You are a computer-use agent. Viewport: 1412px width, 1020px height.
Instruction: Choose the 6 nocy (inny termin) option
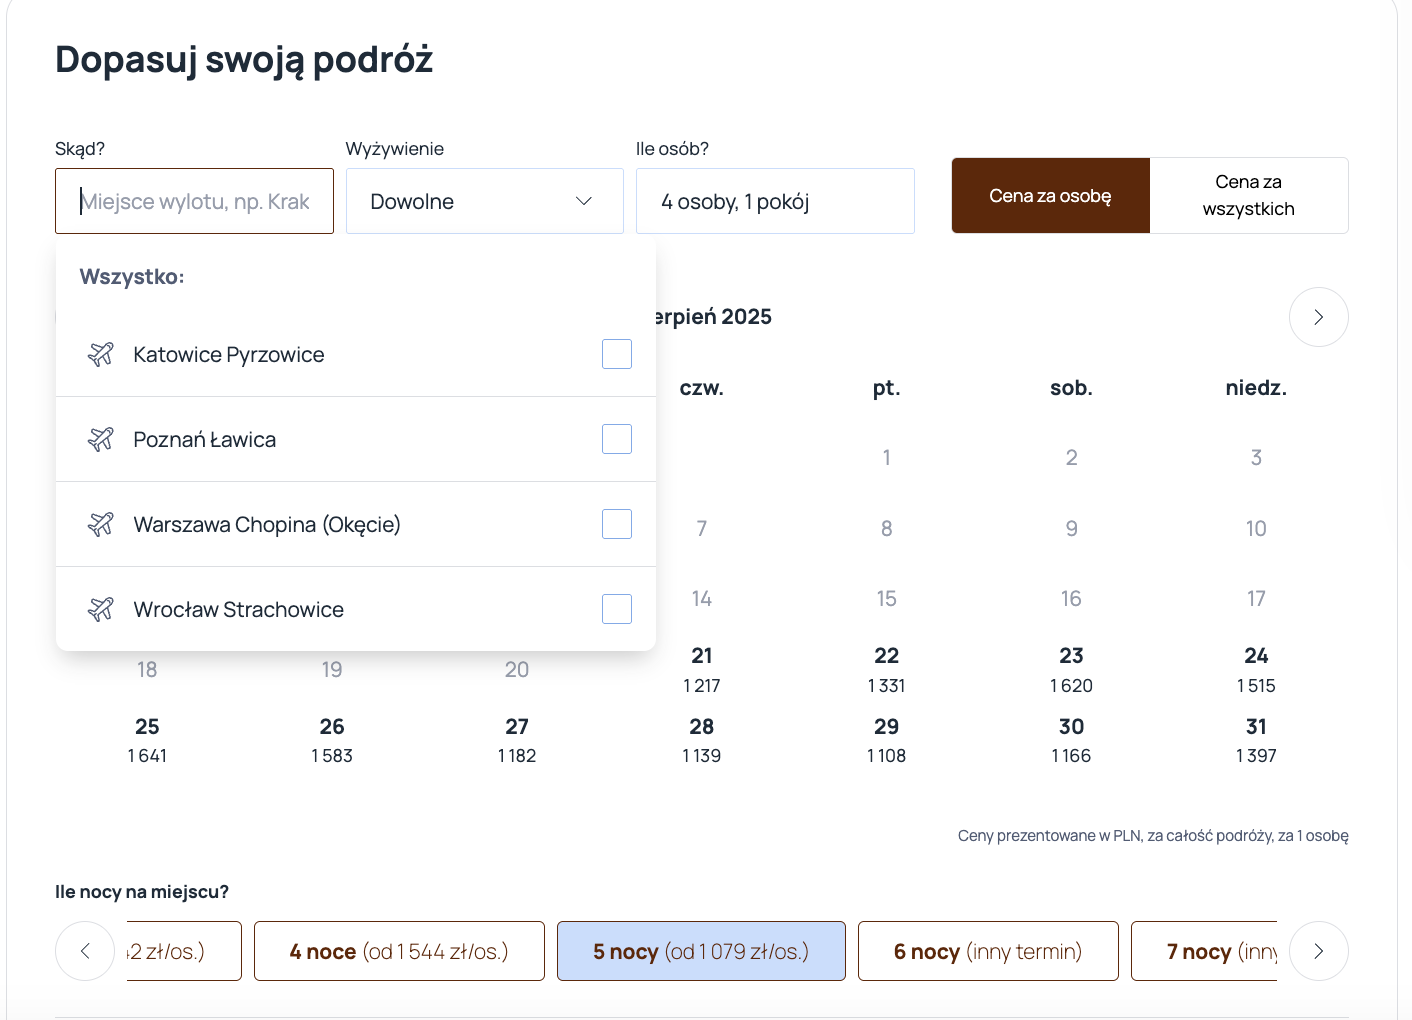click(x=988, y=951)
